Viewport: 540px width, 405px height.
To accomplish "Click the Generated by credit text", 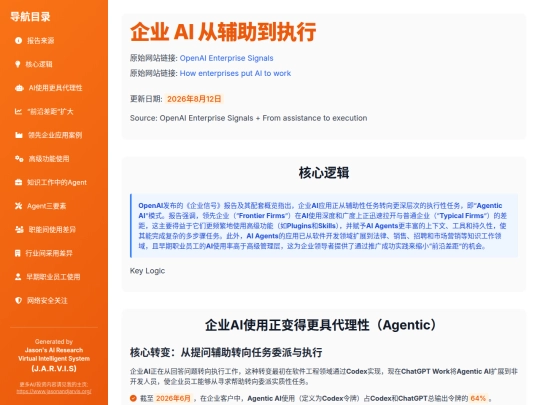I will [x=54, y=342].
